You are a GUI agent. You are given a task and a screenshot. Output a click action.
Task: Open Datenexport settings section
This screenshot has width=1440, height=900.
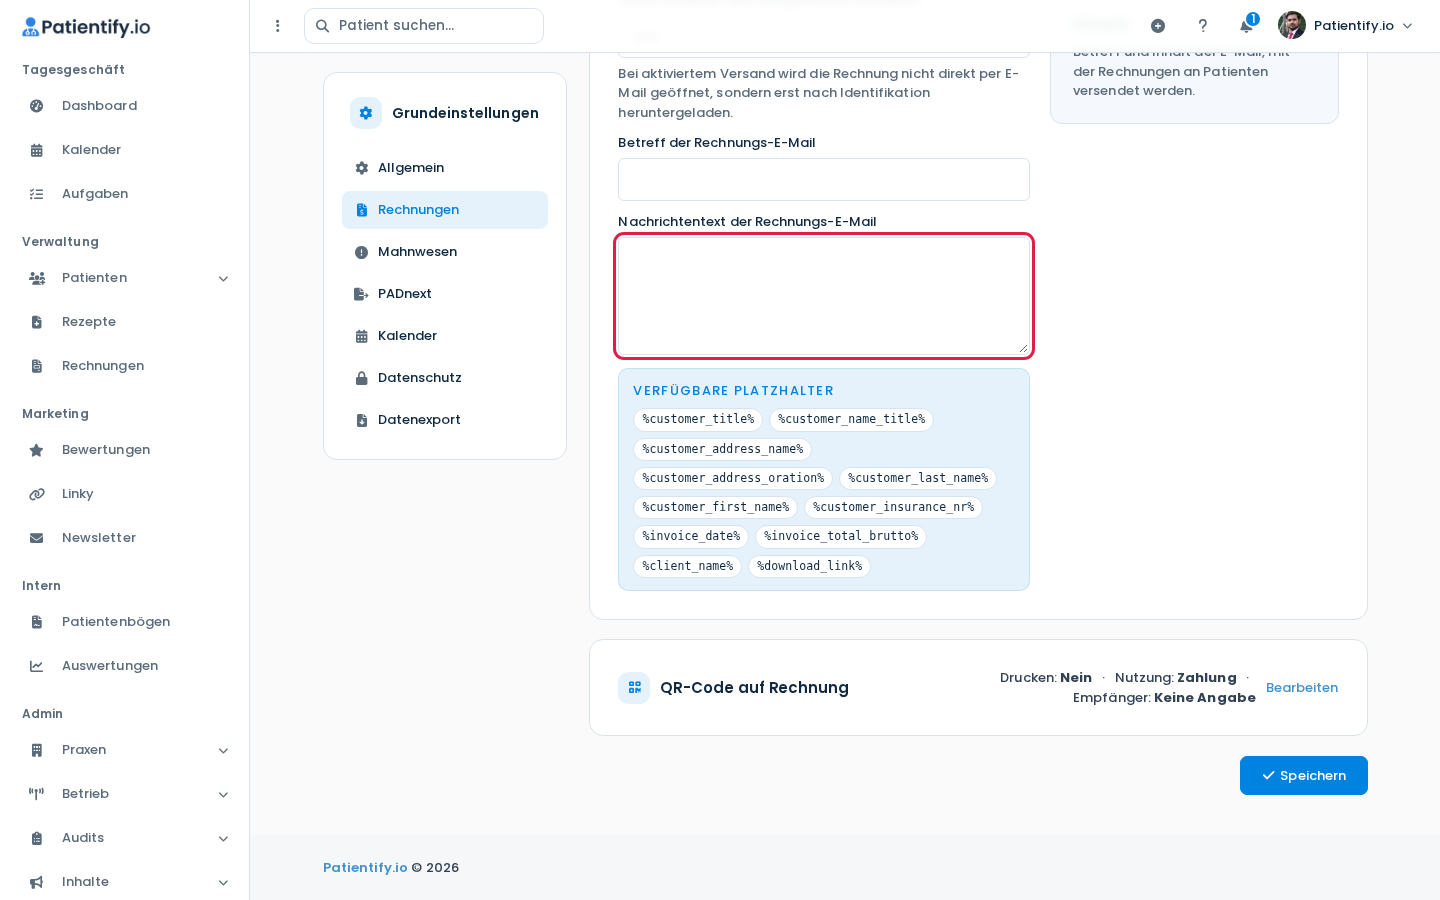[445, 420]
